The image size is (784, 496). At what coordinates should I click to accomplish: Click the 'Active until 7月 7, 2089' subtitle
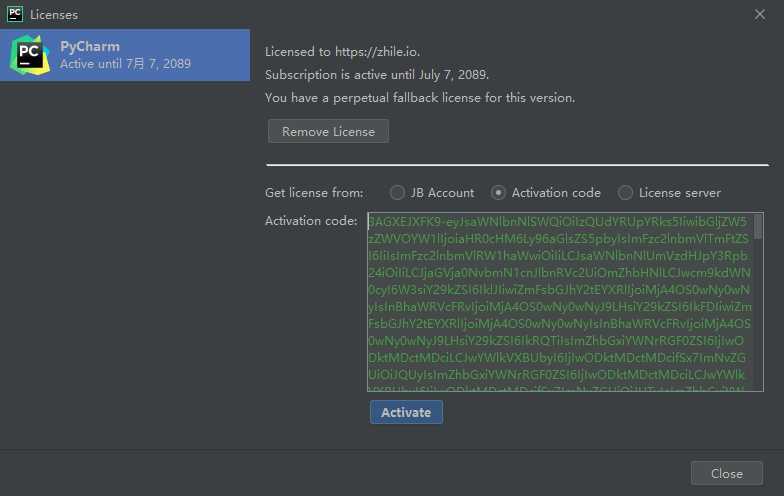pyautogui.click(x=125, y=64)
